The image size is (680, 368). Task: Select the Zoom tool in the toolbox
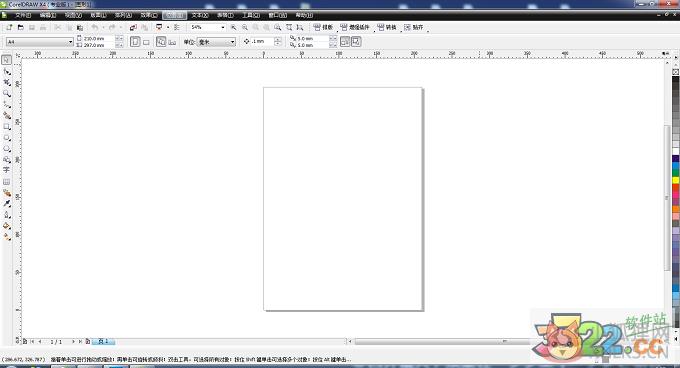pyautogui.click(x=7, y=93)
